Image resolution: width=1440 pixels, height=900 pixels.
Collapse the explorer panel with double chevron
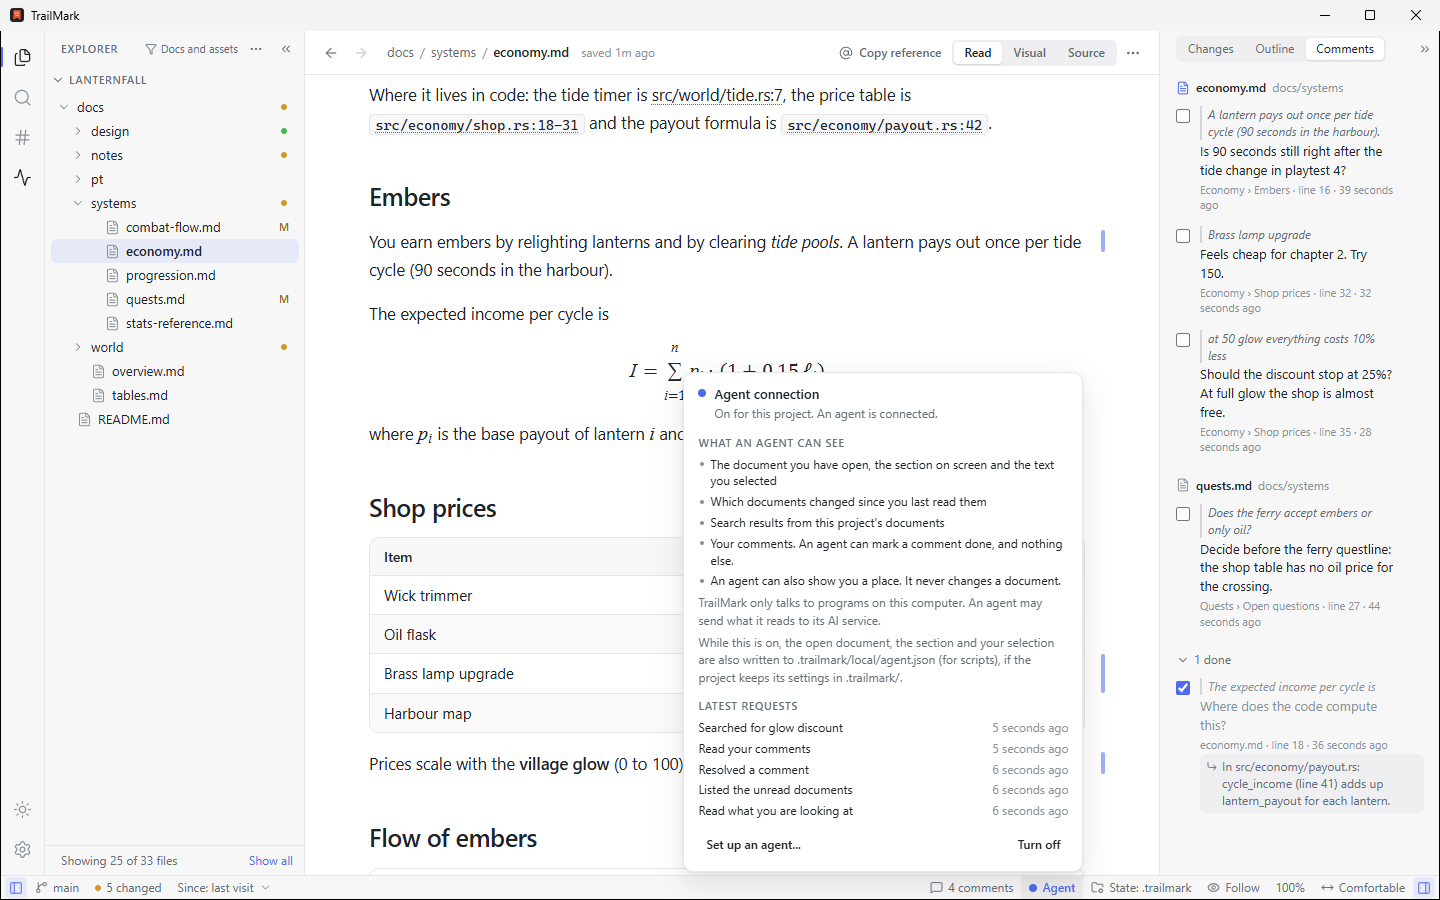[x=286, y=49]
